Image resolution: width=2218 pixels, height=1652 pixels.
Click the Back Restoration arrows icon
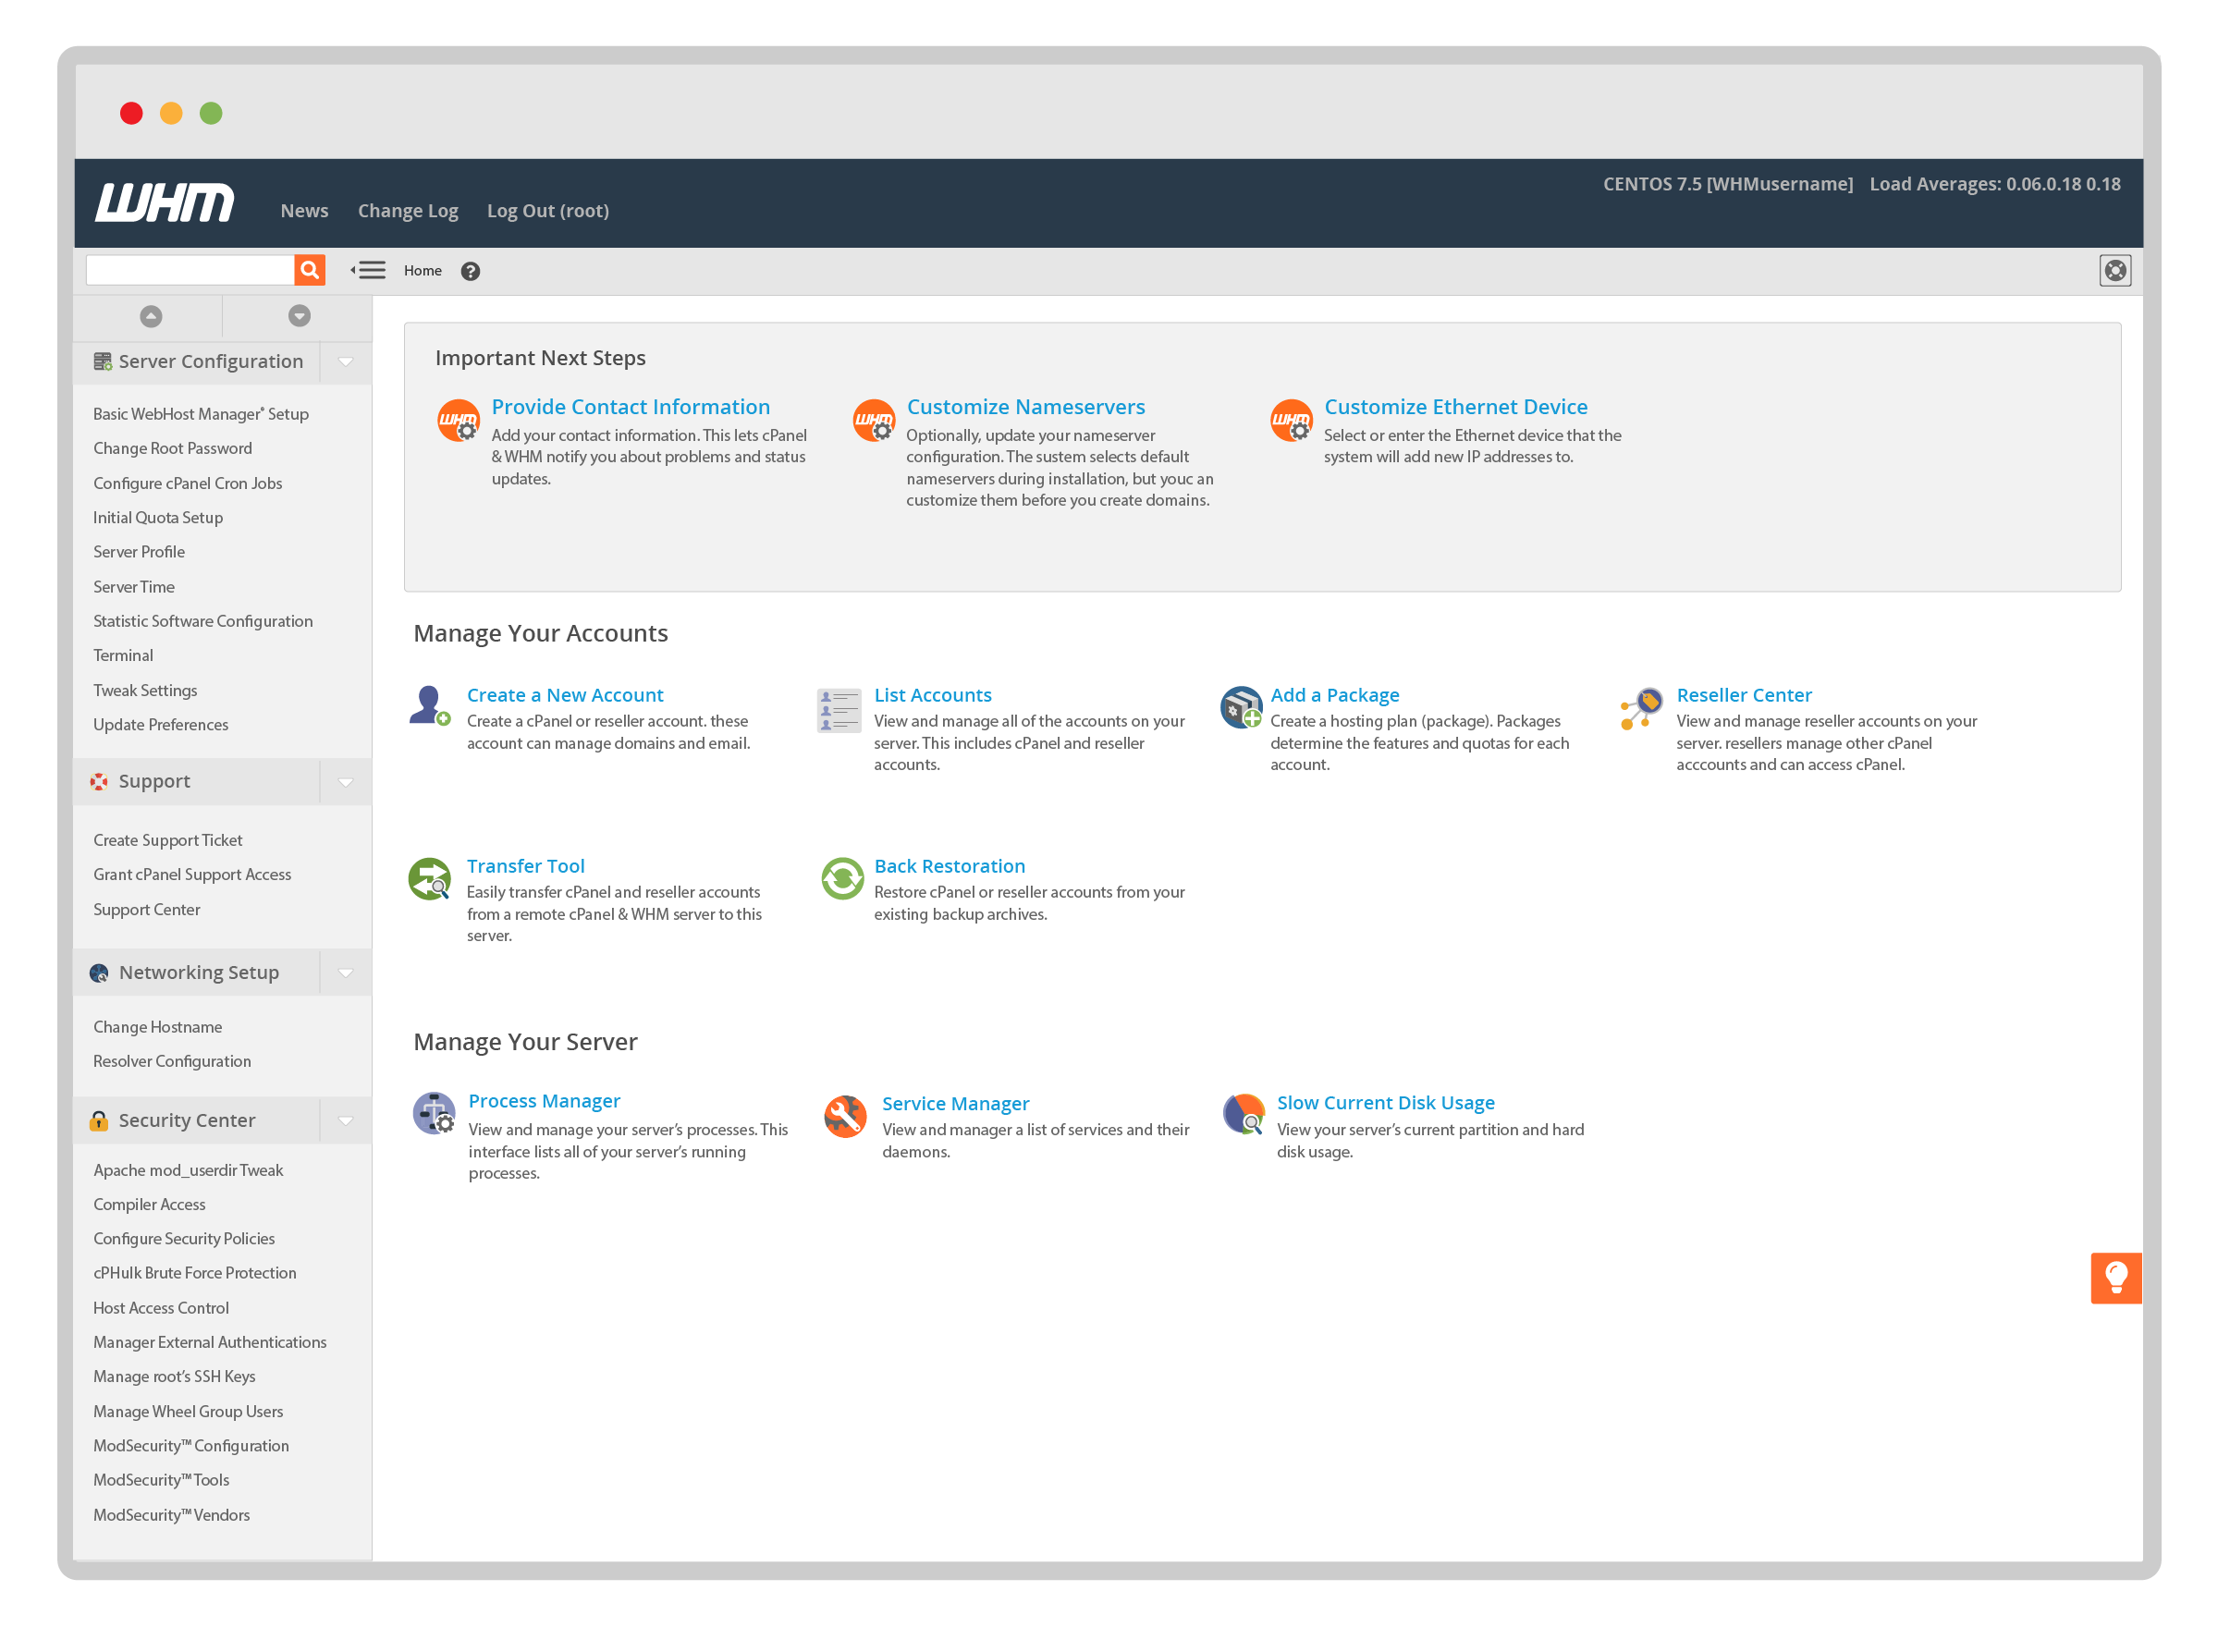tap(842, 880)
